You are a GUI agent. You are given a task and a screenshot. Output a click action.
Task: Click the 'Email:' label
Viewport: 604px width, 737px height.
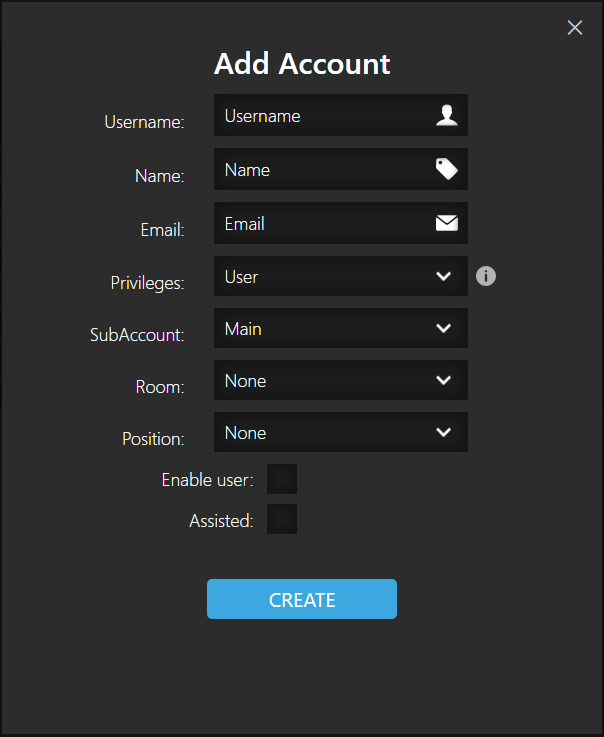point(162,230)
